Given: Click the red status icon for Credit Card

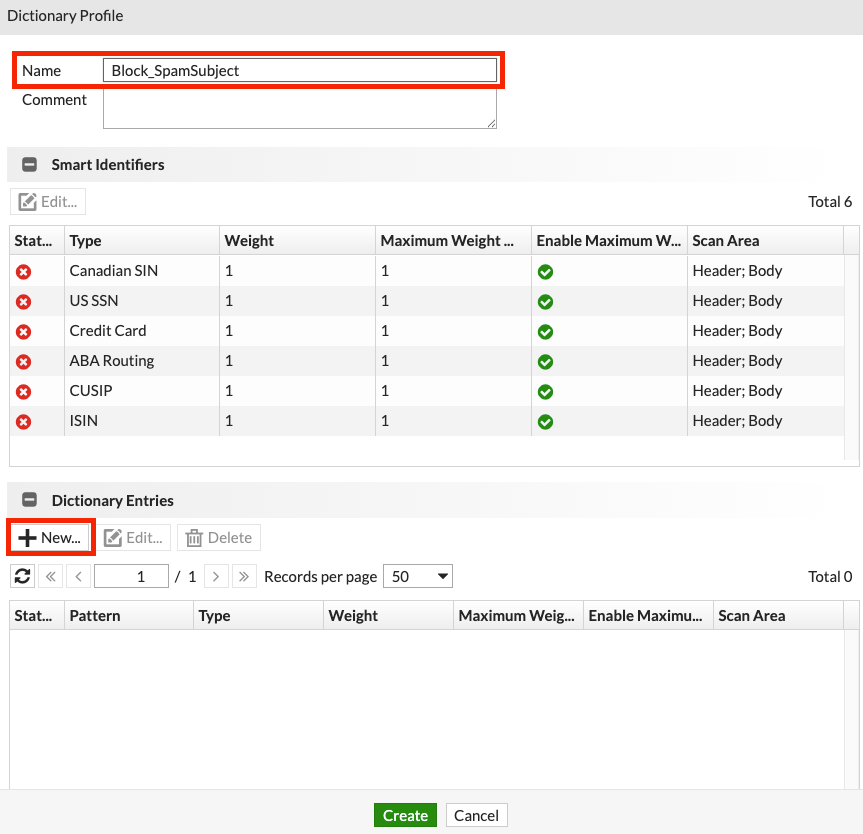Looking at the screenshot, I should click(x=24, y=331).
